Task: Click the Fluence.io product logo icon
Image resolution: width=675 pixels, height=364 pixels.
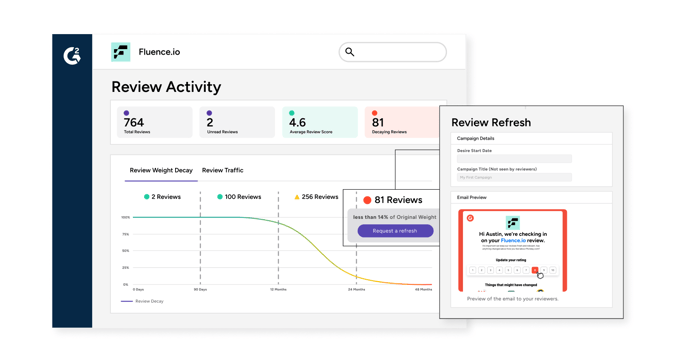Action: click(121, 52)
